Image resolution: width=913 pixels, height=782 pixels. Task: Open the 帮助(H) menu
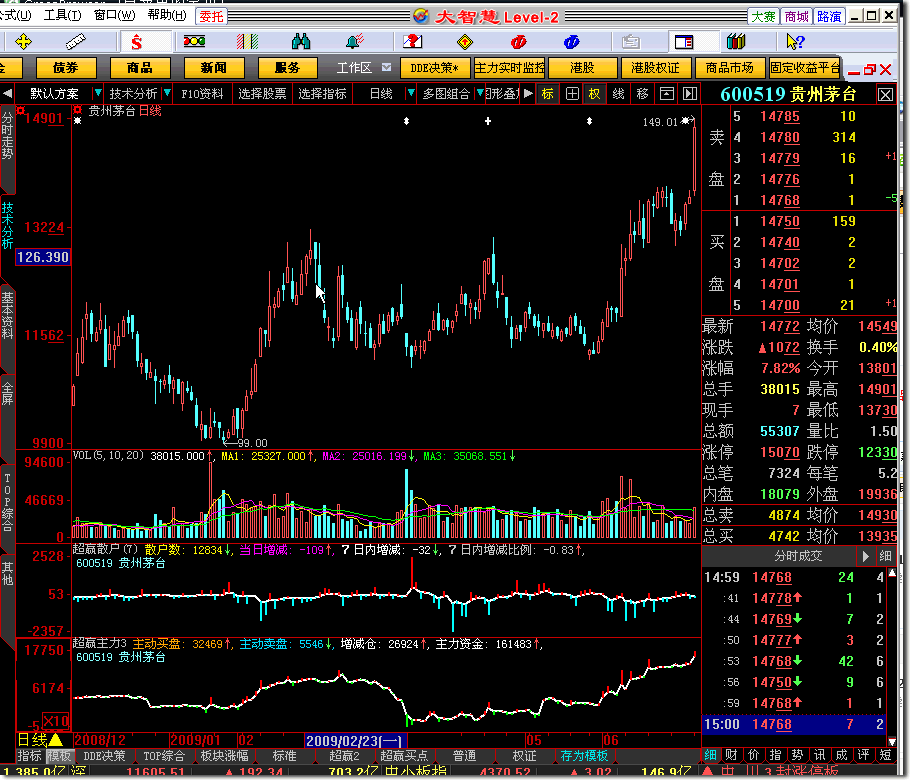[x=167, y=15]
